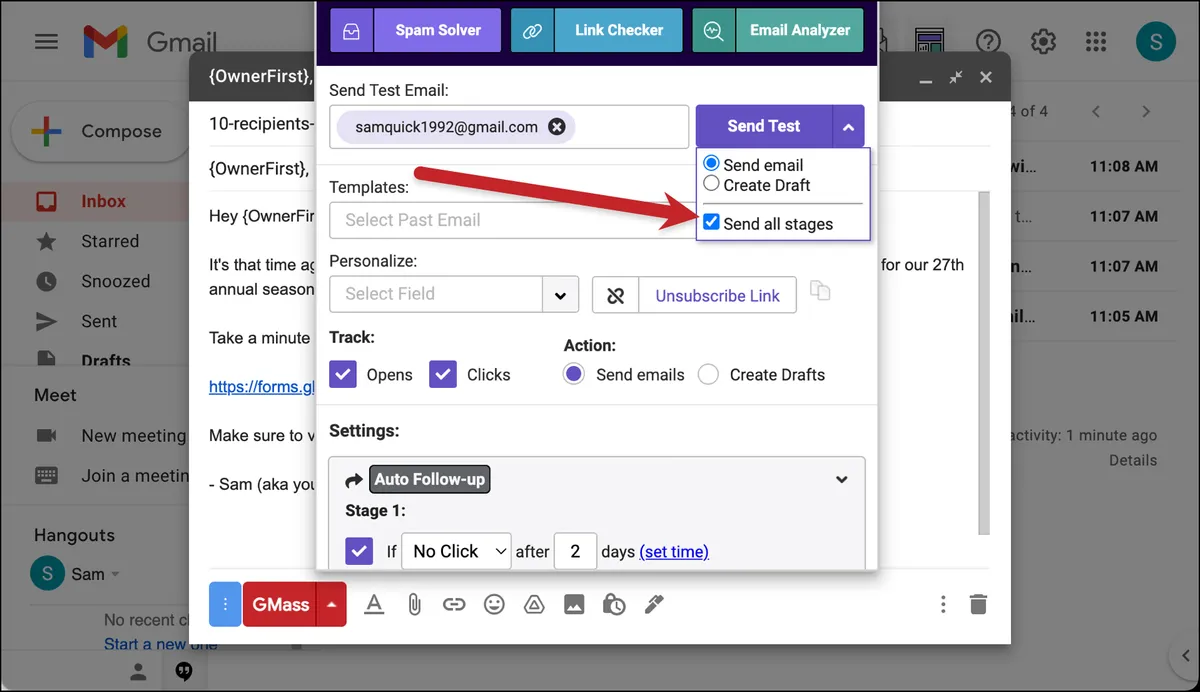Image resolution: width=1200 pixels, height=692 pixels.
Task: Open the insert emoji icon
Action: click(494, 604)
